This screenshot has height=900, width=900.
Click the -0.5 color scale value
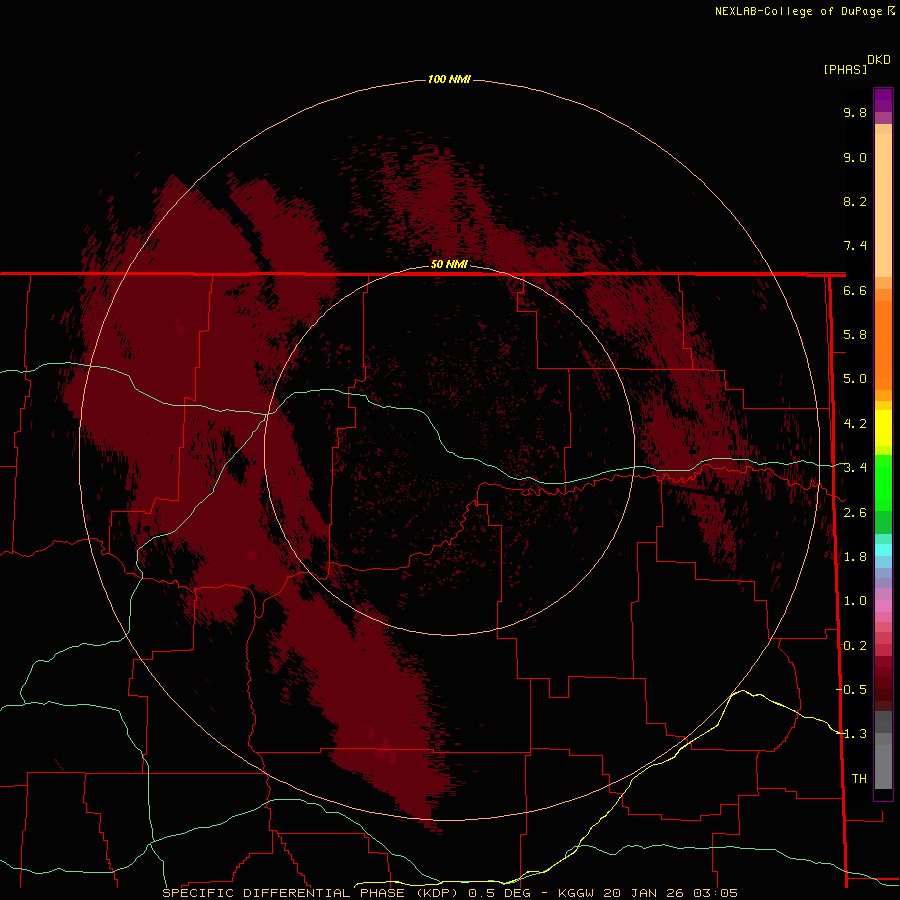pos(851,690)
